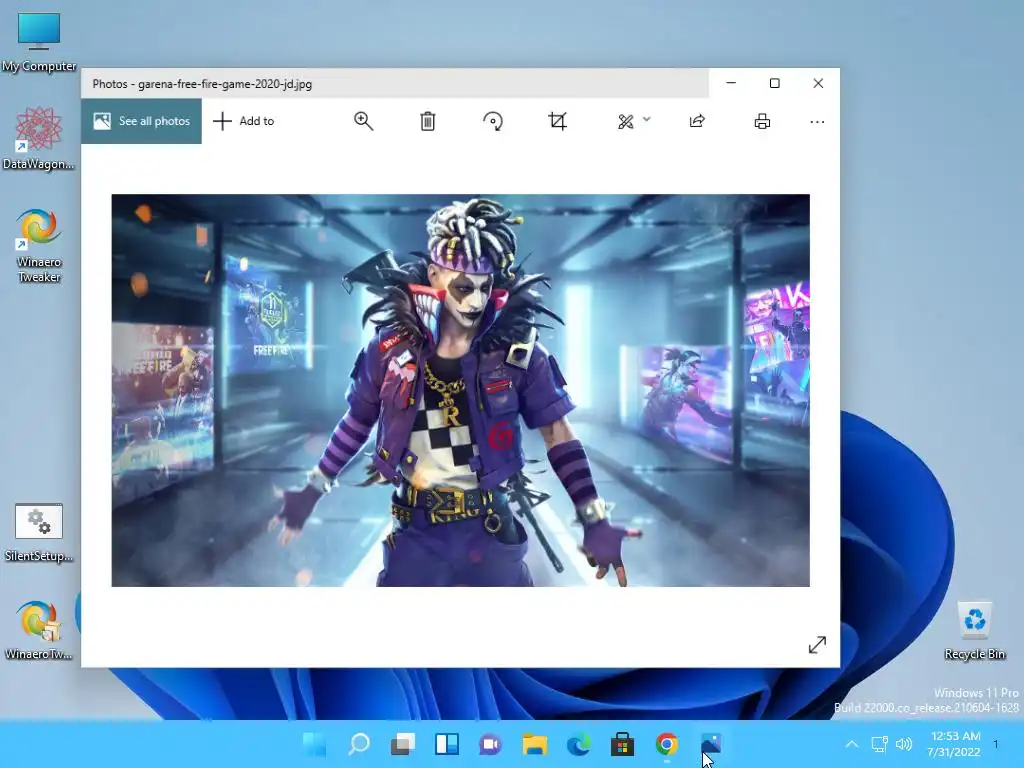This screenshot has height=768, width=1024.
Task: Select the DataWagon desktop shortcut
Action: coord(39,138)
